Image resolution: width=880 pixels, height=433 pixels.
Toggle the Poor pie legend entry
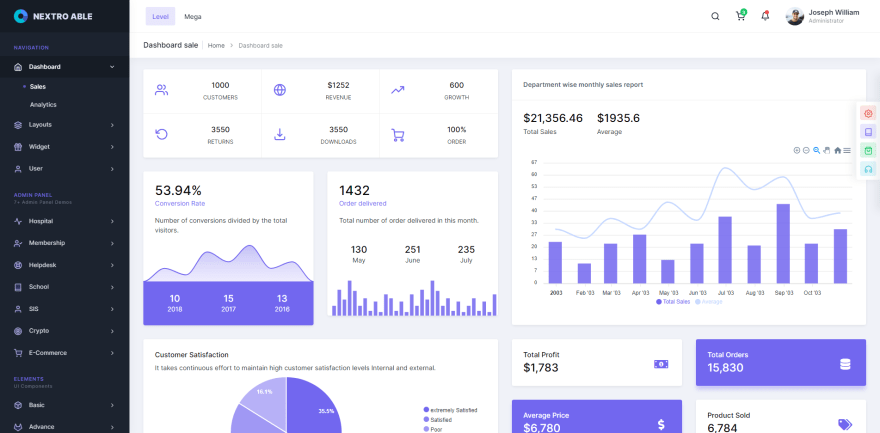[x=433, y=429]
